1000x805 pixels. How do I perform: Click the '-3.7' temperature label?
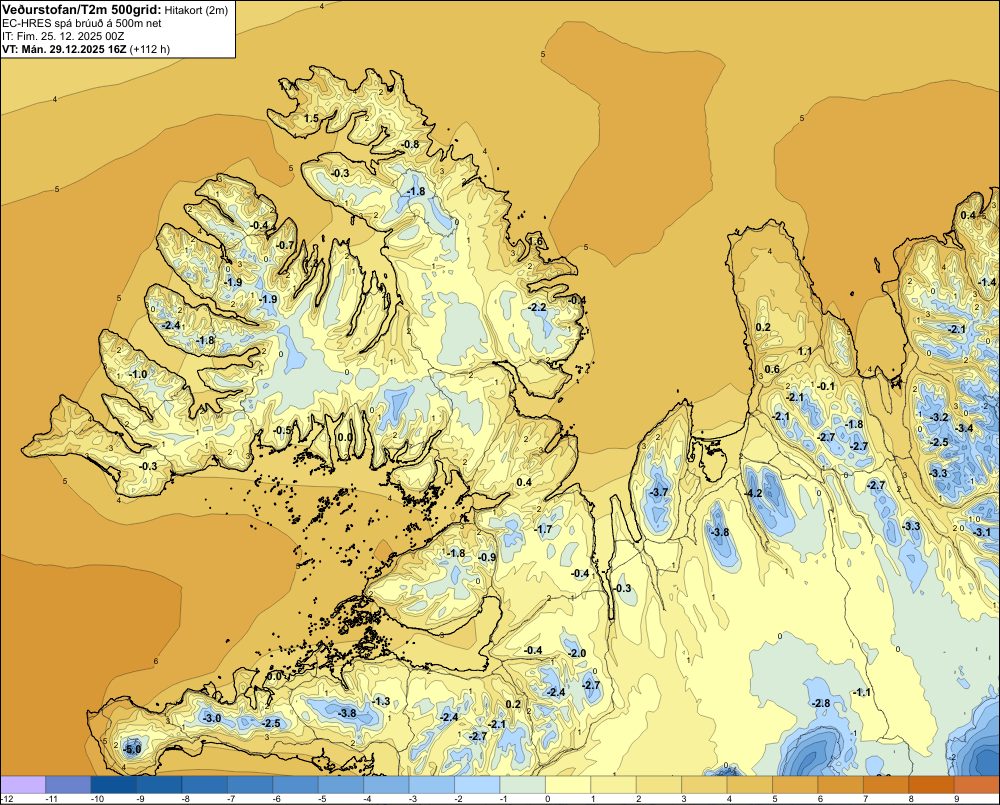coord(659,492)
